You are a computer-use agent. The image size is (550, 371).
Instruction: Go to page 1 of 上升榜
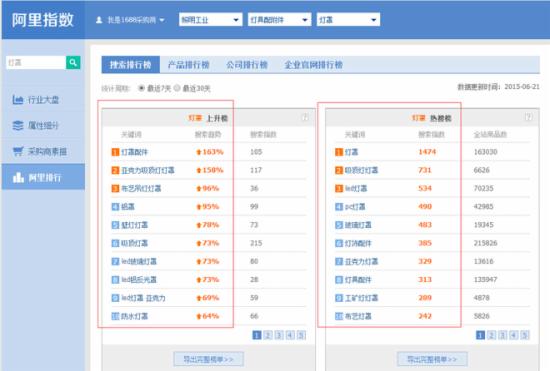[x=257, y=335]
